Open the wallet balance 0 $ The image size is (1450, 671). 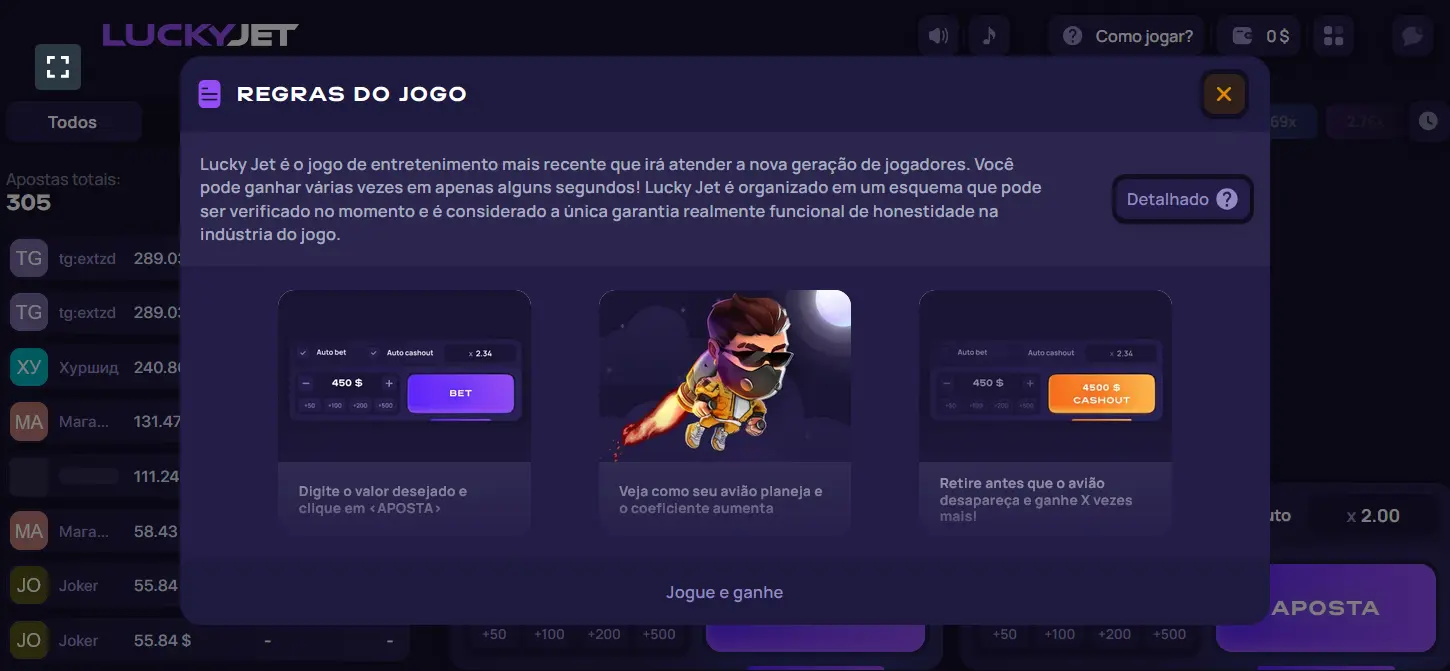(1259, 36)
